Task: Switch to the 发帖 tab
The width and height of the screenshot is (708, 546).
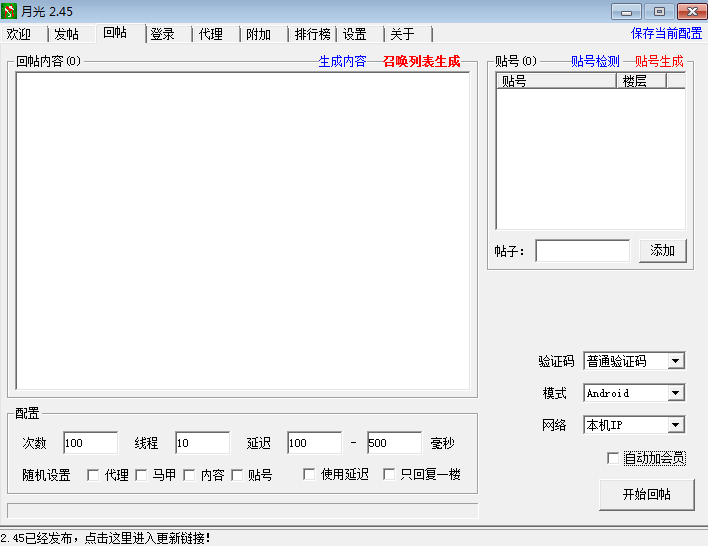Action: click(66, 34)
